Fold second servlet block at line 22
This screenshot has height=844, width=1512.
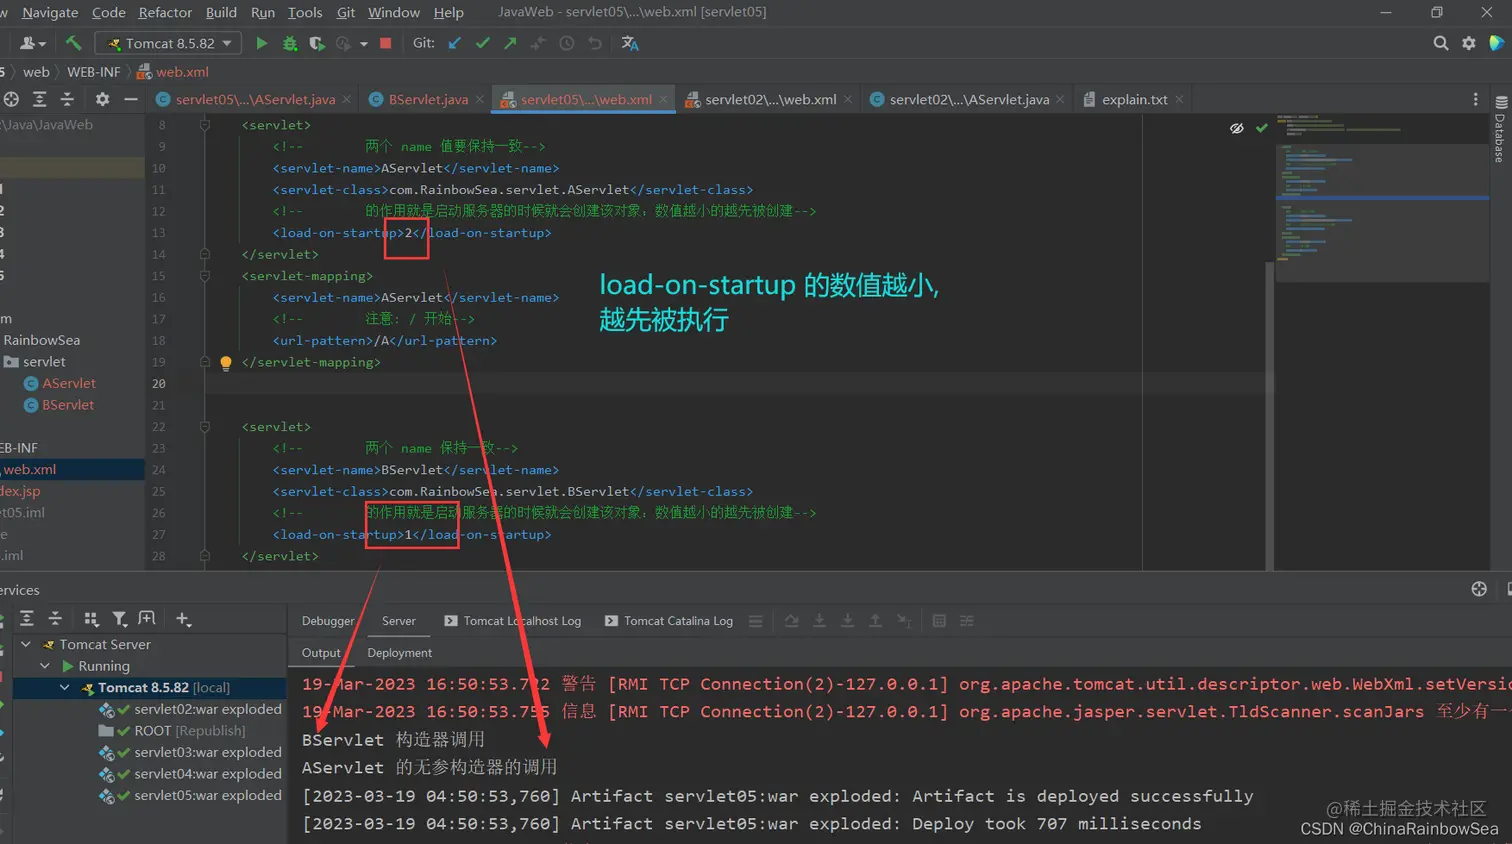[204, 427]
